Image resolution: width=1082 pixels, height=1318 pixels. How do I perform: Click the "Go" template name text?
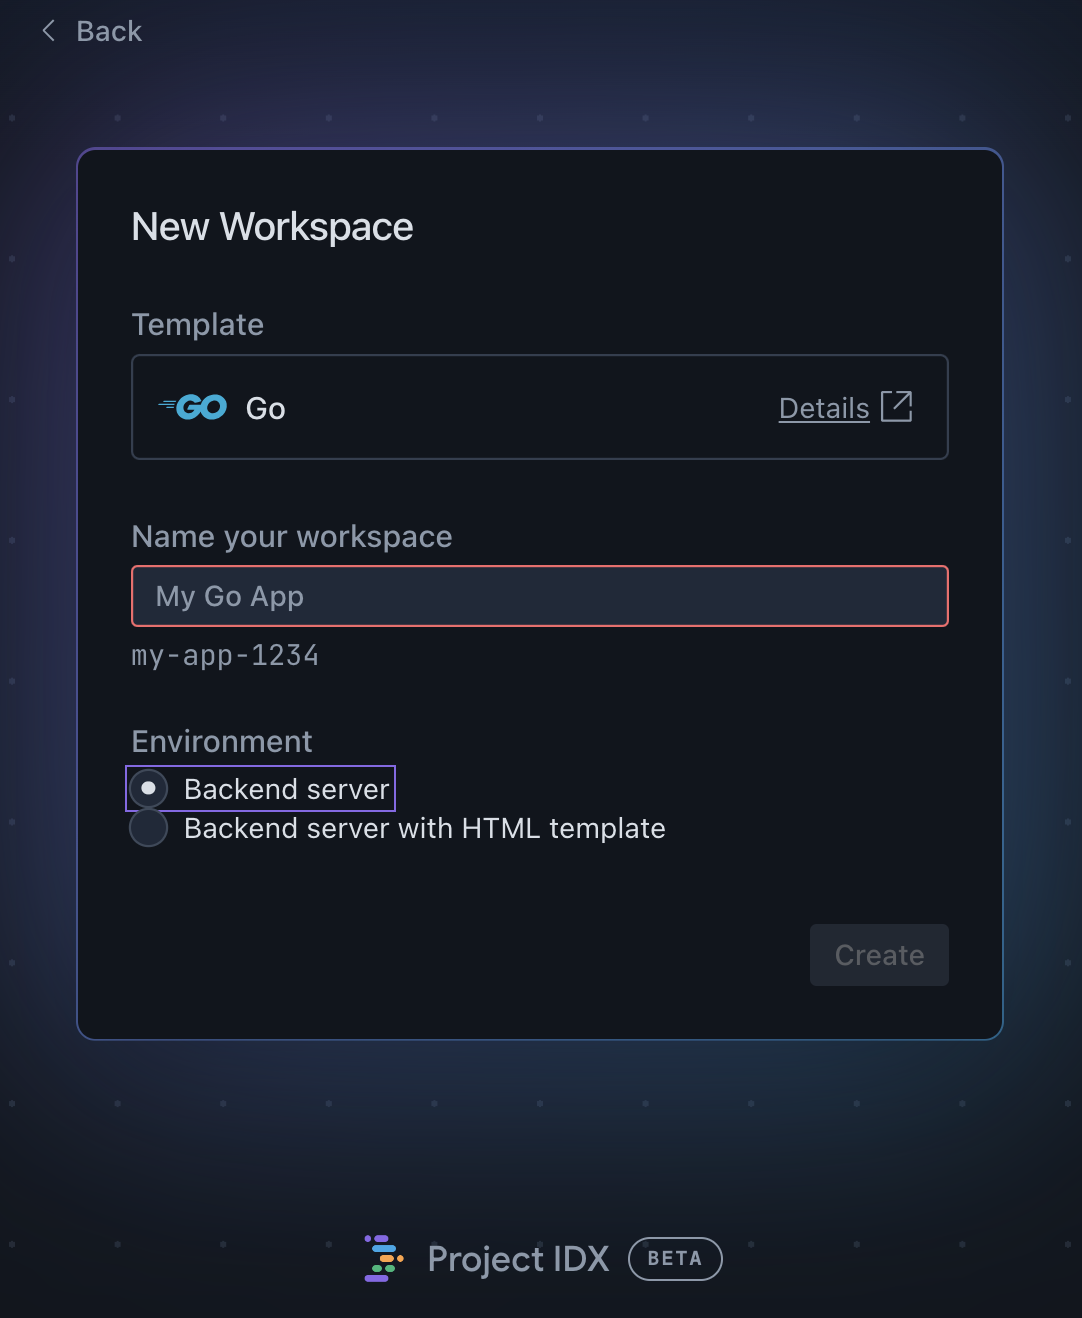pos(266,409)
